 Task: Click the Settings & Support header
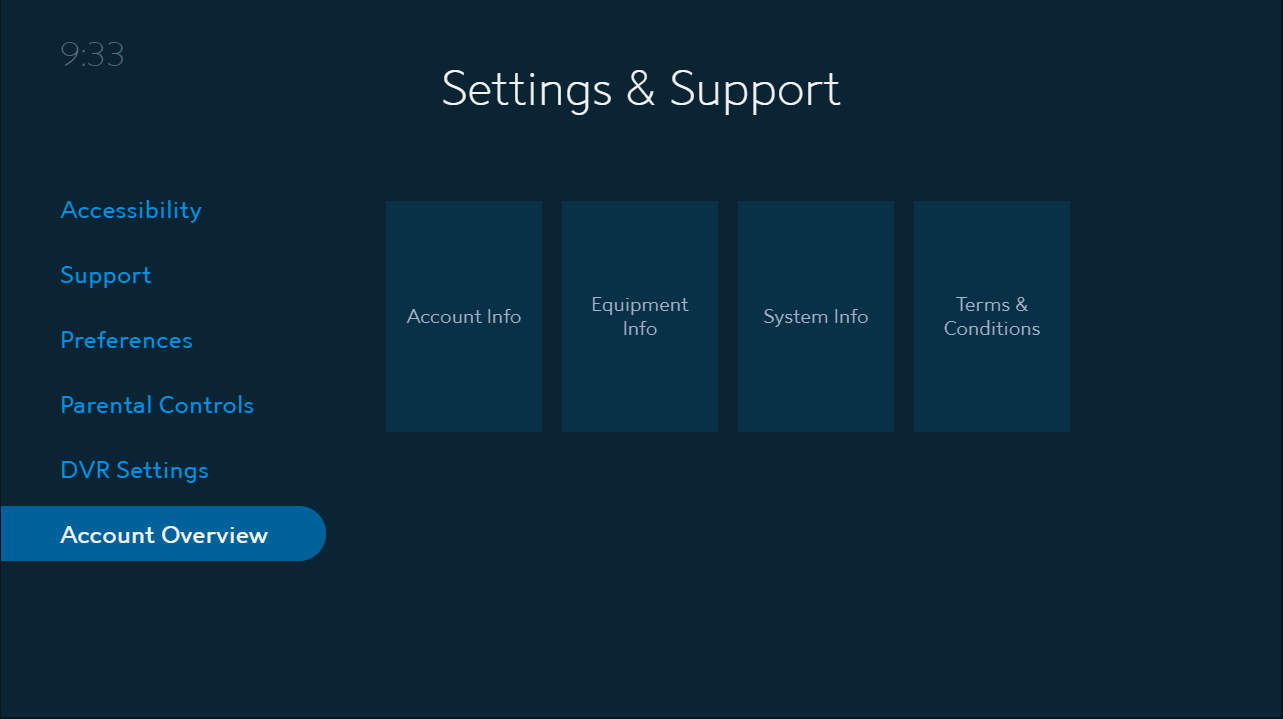[x=641, y=89]
